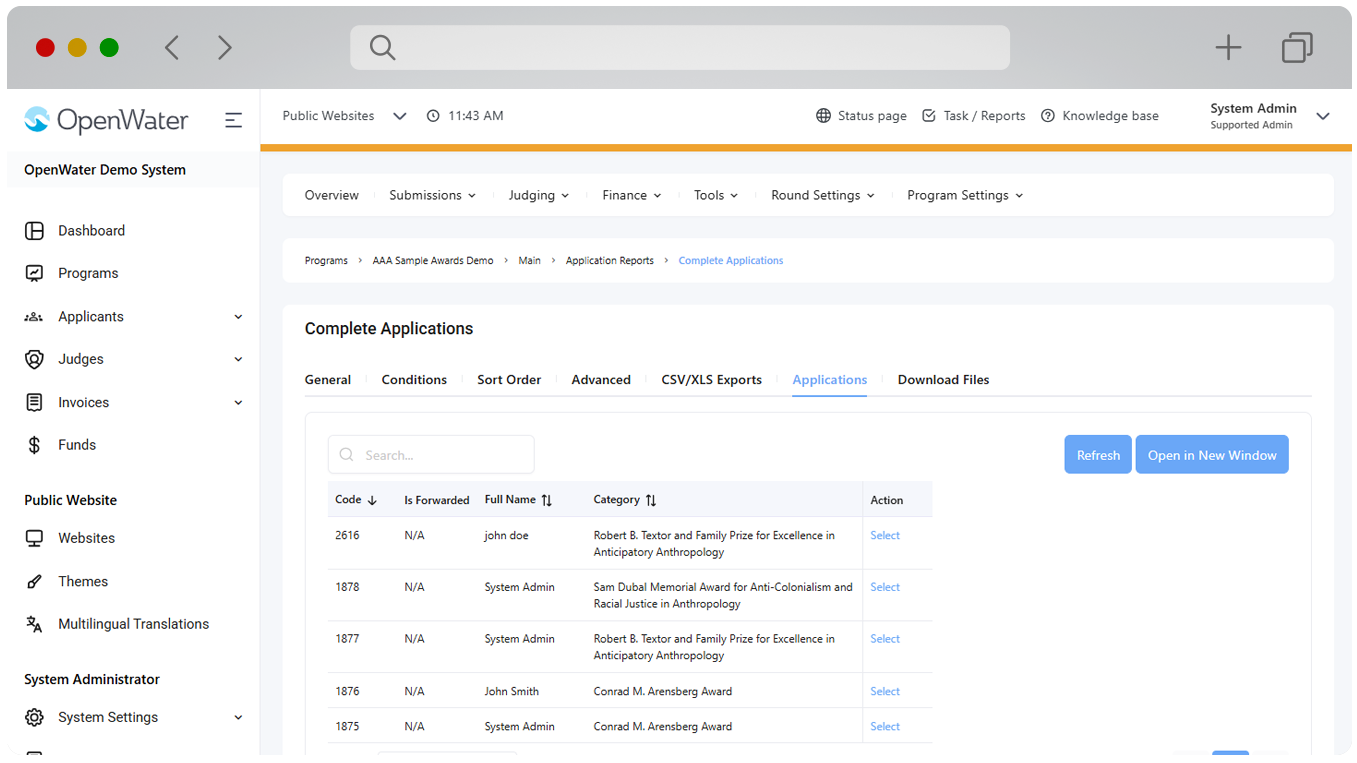This screenshot has height=763, width=1357.
Task: Switch to the Advanced tab
Action: click(x=601, y=380)
